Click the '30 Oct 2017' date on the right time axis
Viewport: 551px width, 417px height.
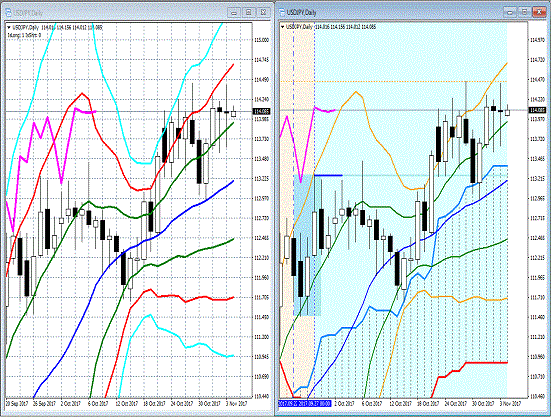[483, 404]
